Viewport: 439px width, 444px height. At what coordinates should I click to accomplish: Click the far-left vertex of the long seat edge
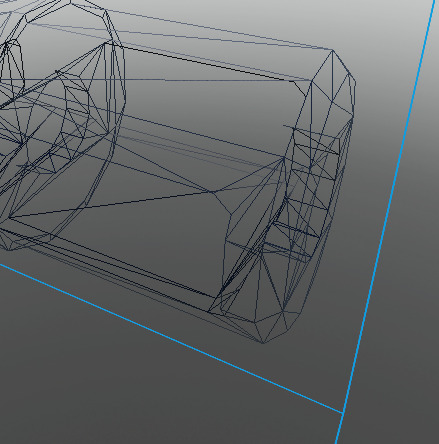point(9,218)
